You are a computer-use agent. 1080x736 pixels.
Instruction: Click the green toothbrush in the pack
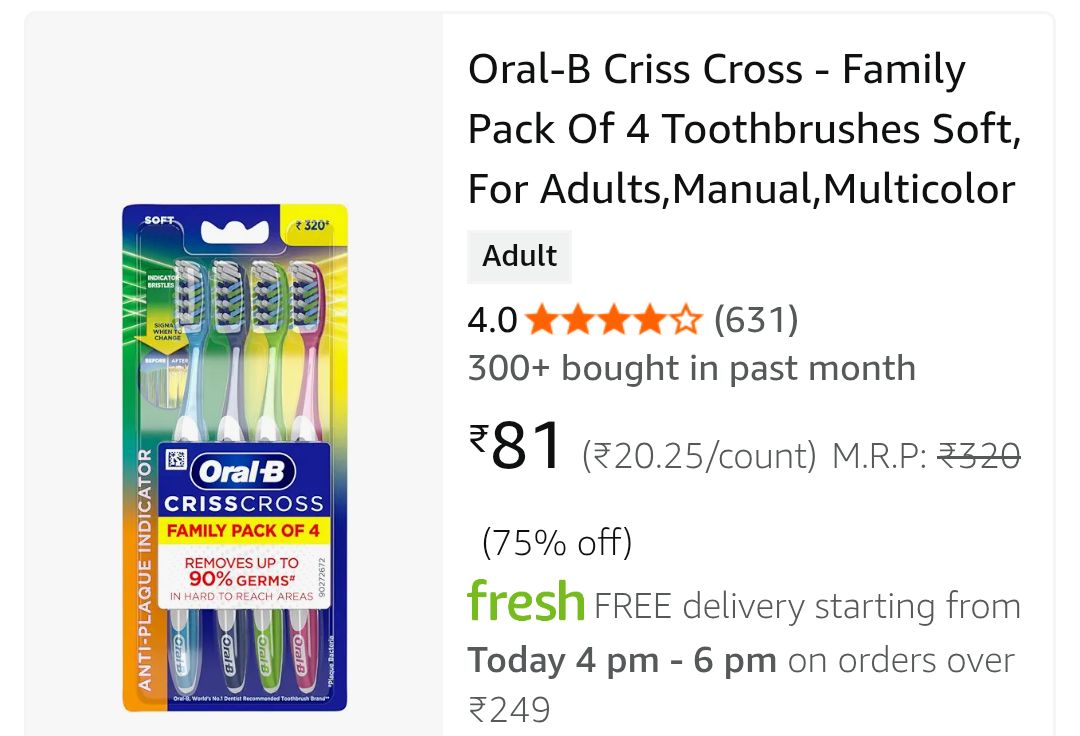point(266,340)
